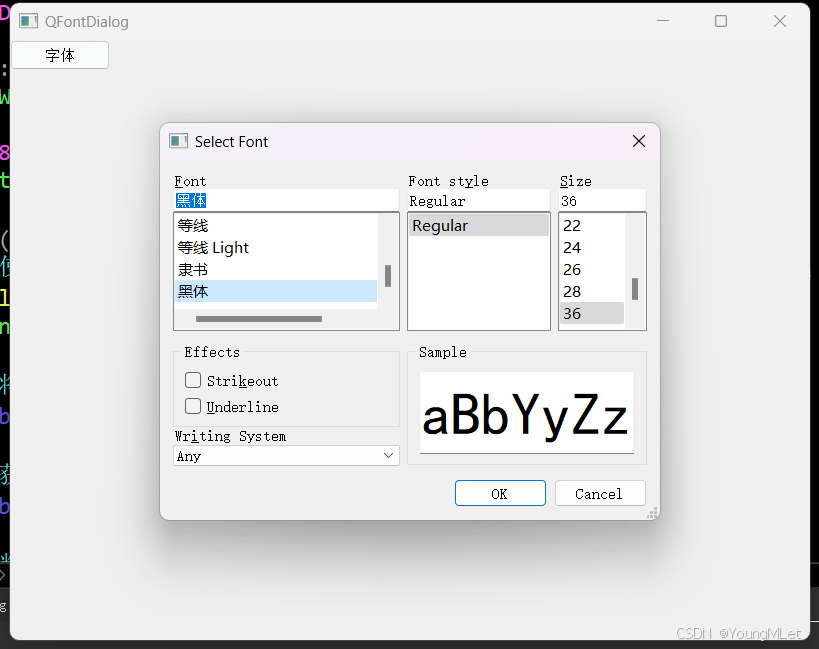Select size 28 in list
This screenshot has width=819, height=649.
point(592,291)
